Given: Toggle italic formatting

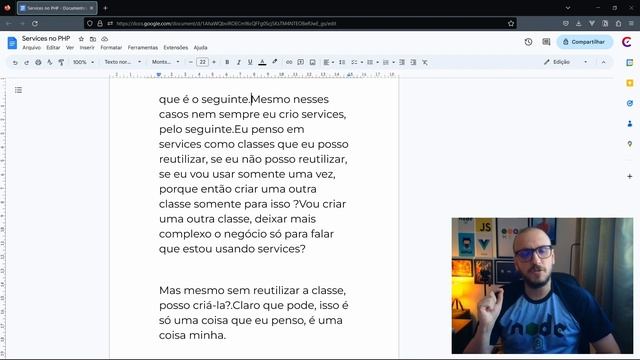Looking at the screenshot, I should tap(239, 62).
